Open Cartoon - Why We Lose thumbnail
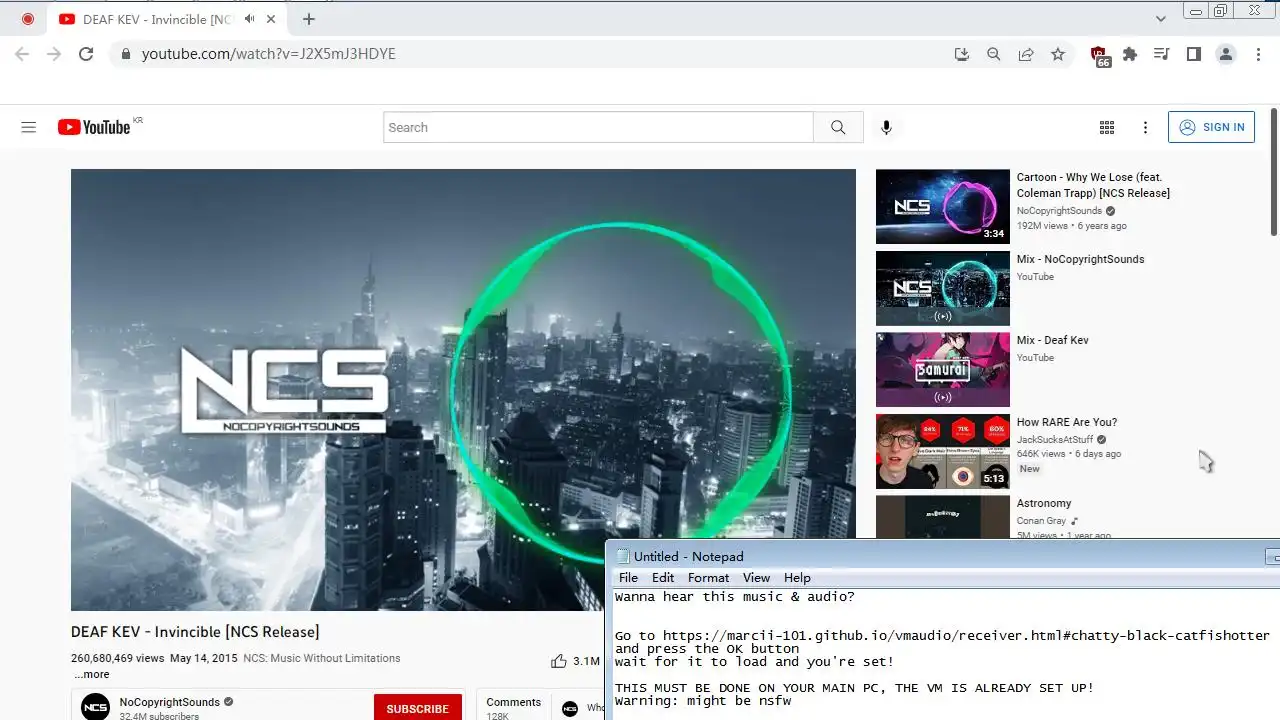This screenshot has height=720, width=1280. tap(943, 206)
